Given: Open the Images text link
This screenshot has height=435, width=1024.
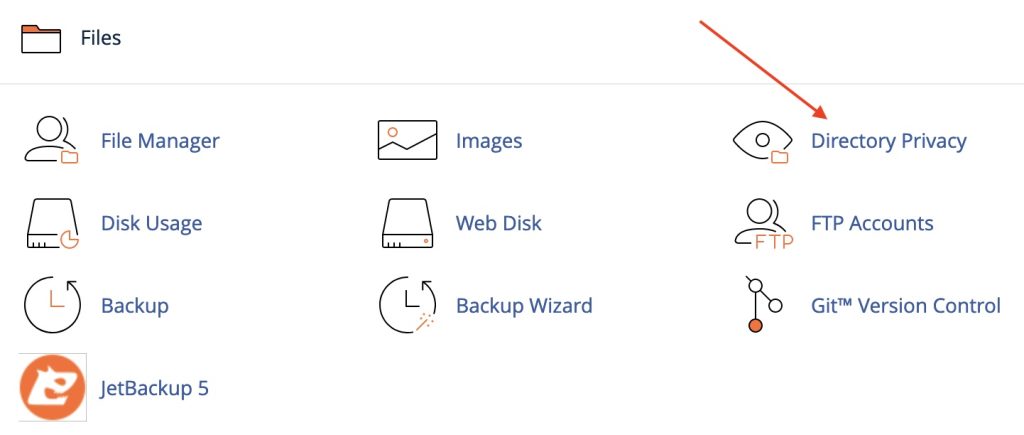Looking at the screenshot, I should point(488,141).
